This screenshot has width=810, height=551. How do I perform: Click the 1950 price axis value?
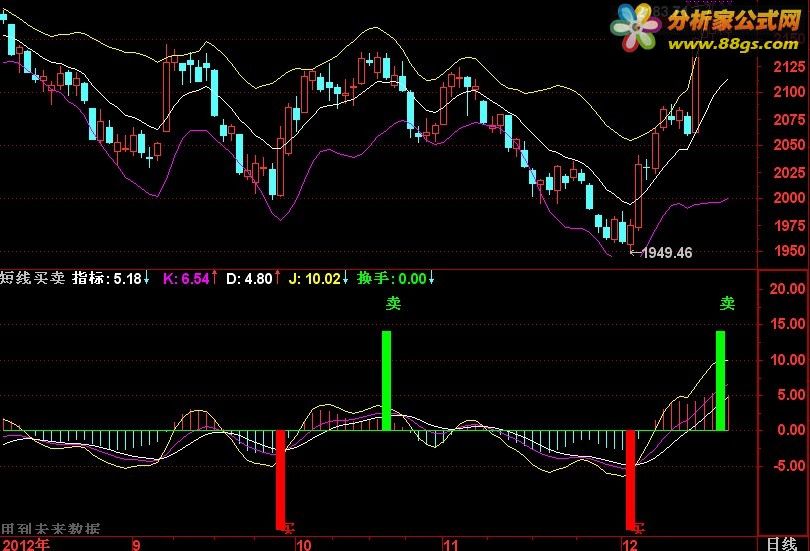tap(789, 251)
